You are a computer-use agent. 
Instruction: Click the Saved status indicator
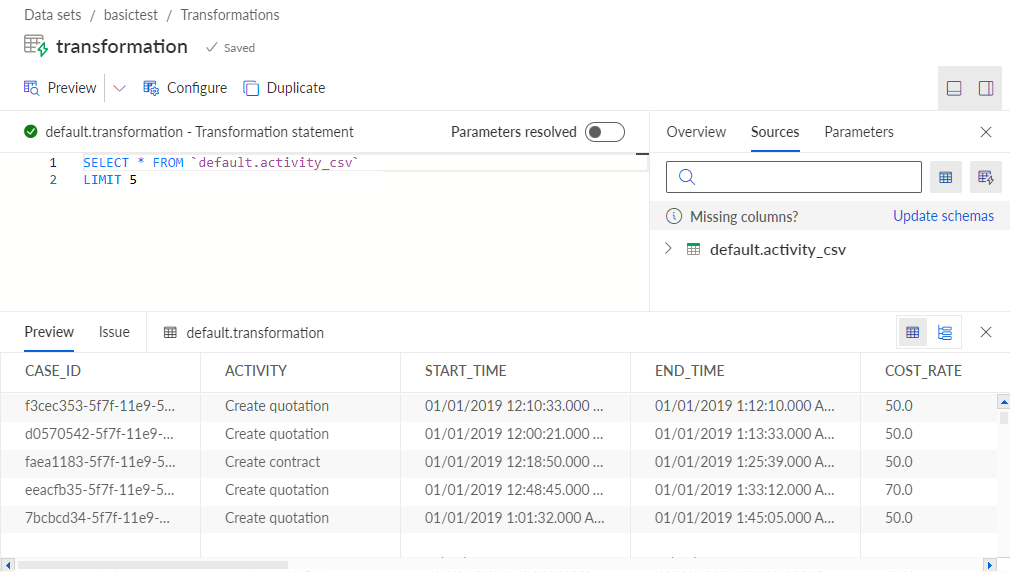[x=231, y=48]
